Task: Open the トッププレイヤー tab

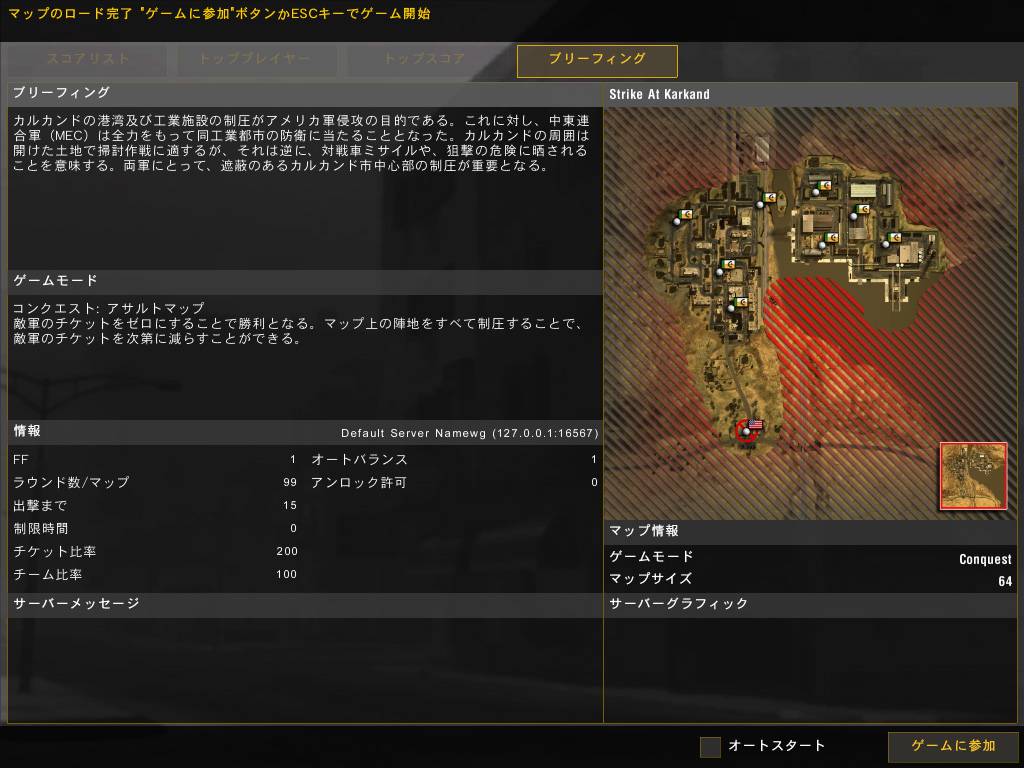Action: [256, 60]
